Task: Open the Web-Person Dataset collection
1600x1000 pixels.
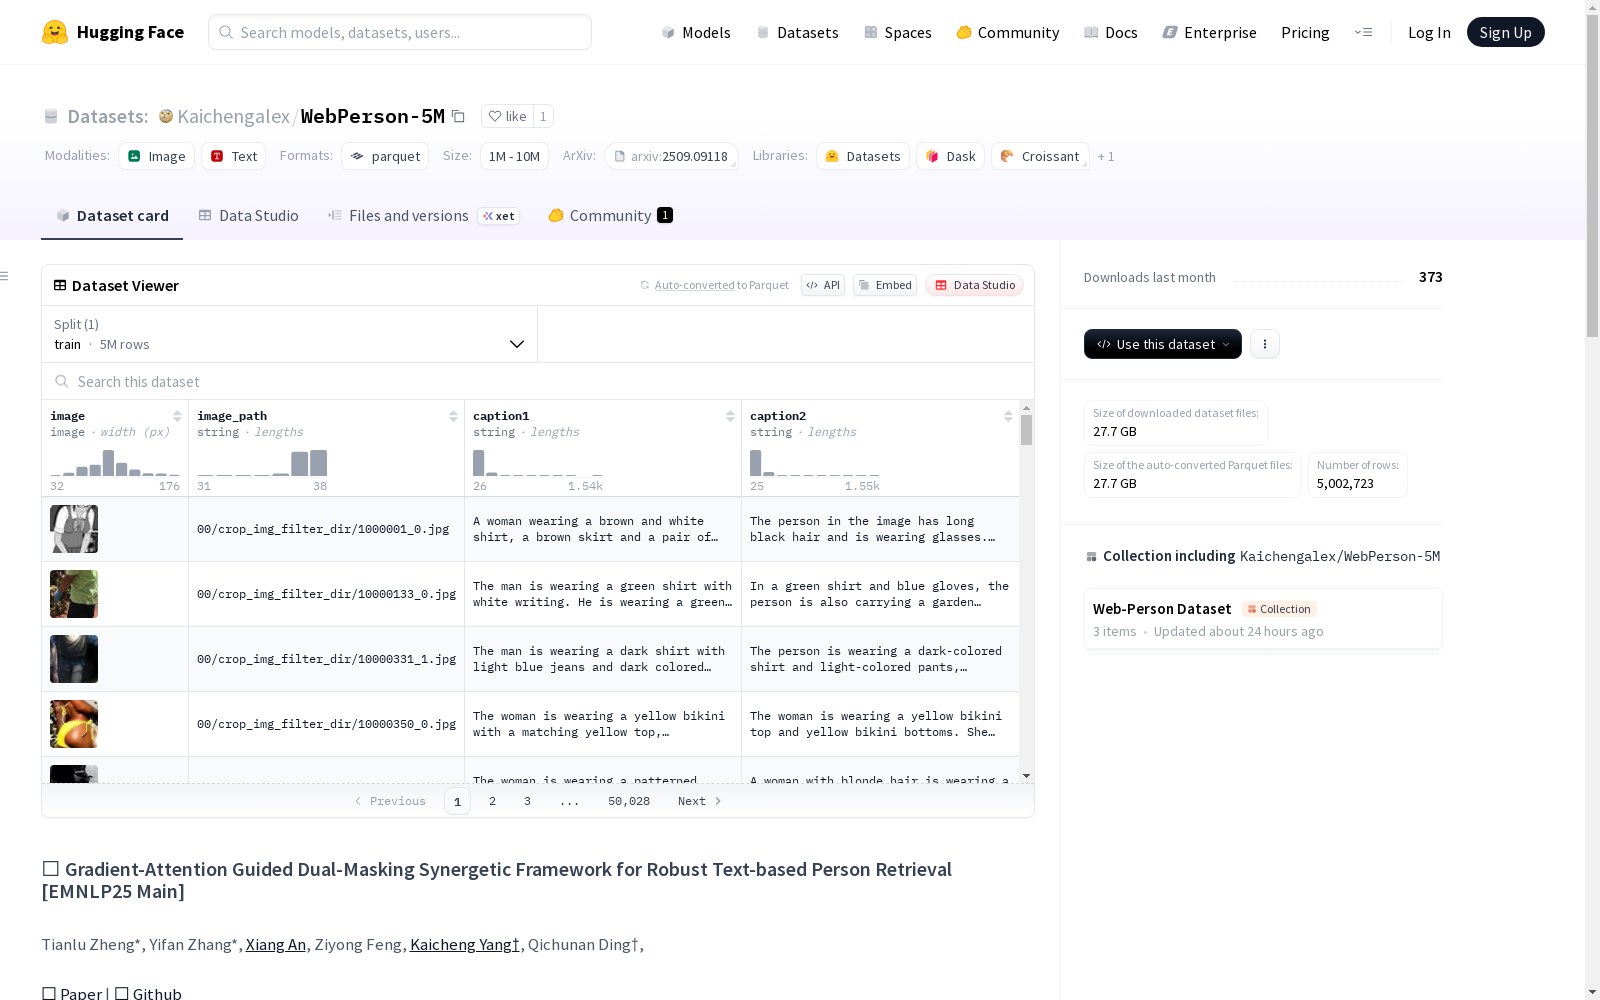Action: tap(1263, 620)
